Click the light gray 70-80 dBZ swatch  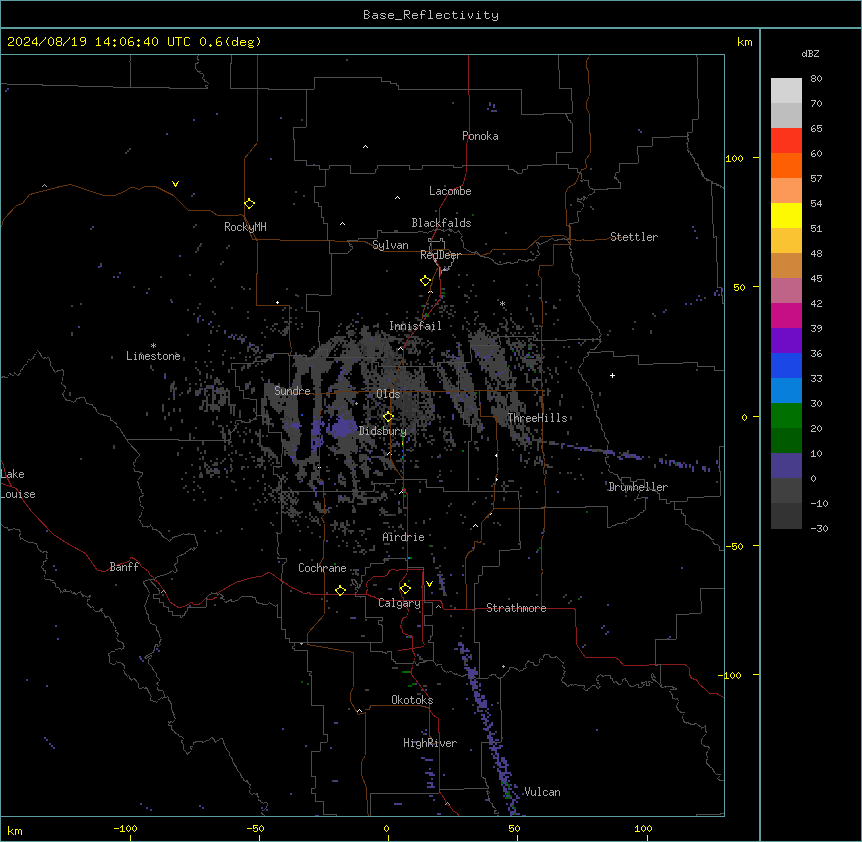[x=786, y=90]
